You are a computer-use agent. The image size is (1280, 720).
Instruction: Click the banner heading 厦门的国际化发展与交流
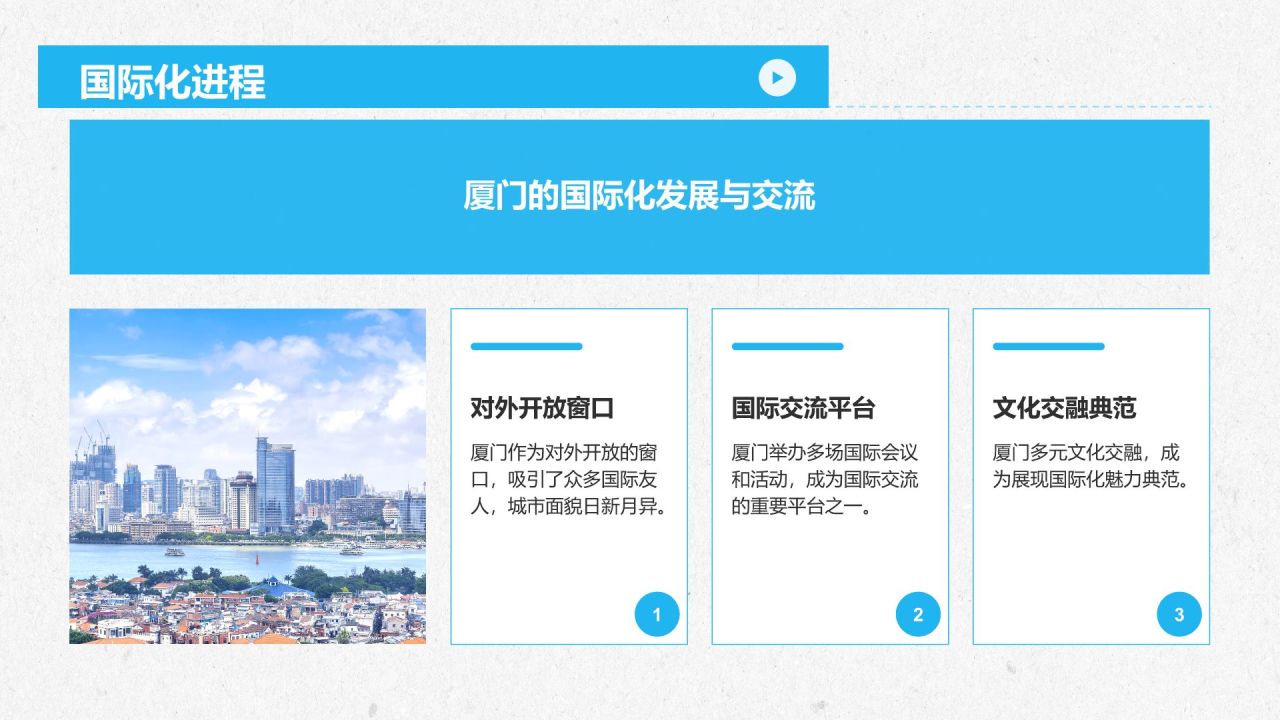pyautogui.click(x=639, y=196)
